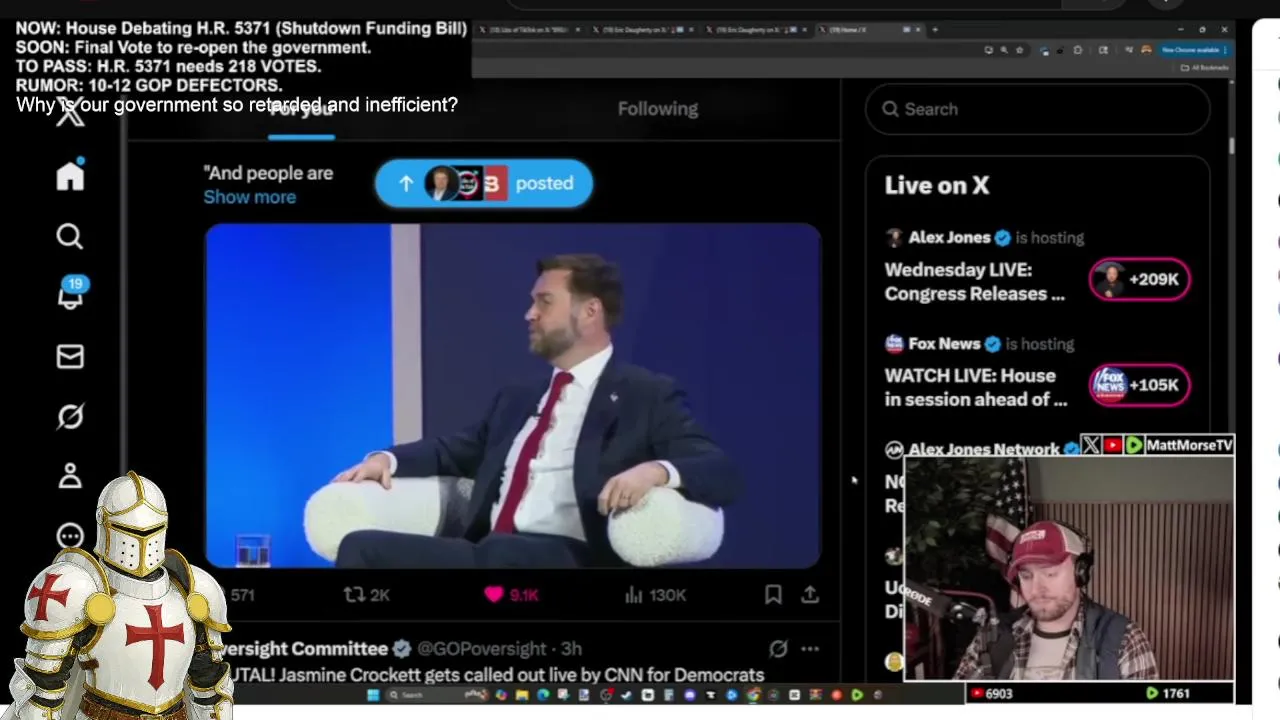Open the Explore magnifier icon in sidebar
1280x720 pixels.
tap(70, 236)
